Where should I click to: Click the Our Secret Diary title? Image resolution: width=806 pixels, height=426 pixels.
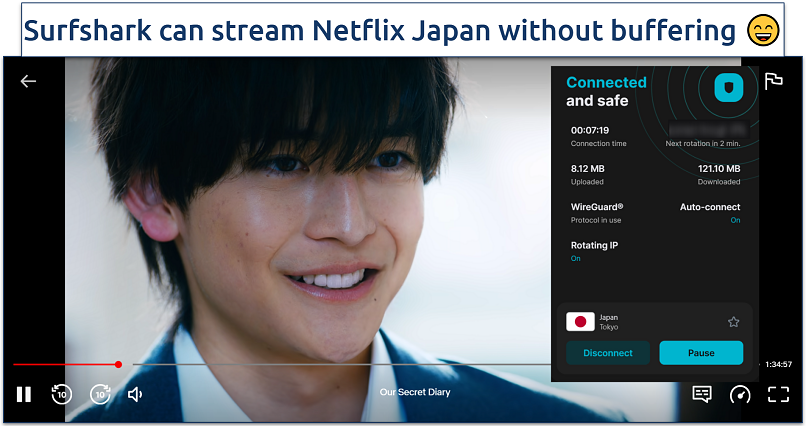(x=415, y=392)
